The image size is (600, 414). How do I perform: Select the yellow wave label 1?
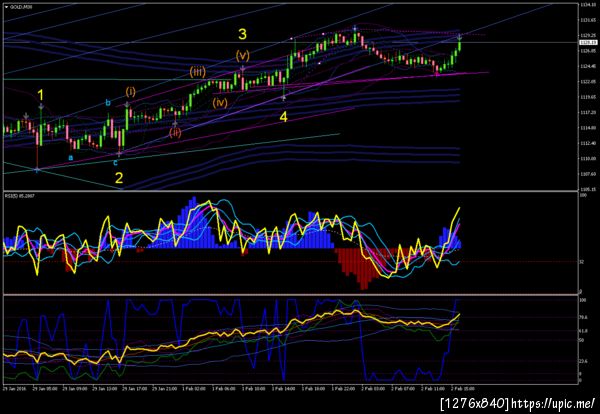coord(41,95)
